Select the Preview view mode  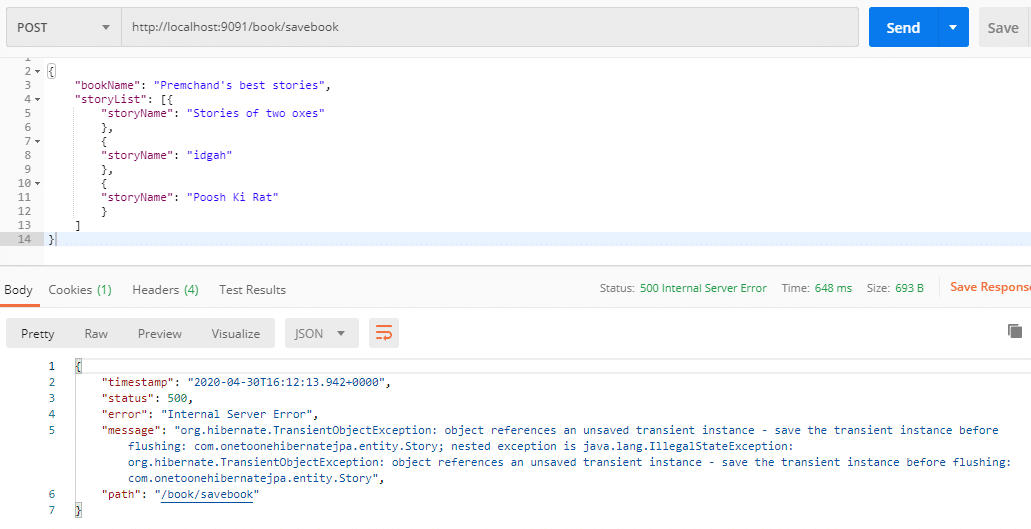pyautogui.click(x=160, y=333)
